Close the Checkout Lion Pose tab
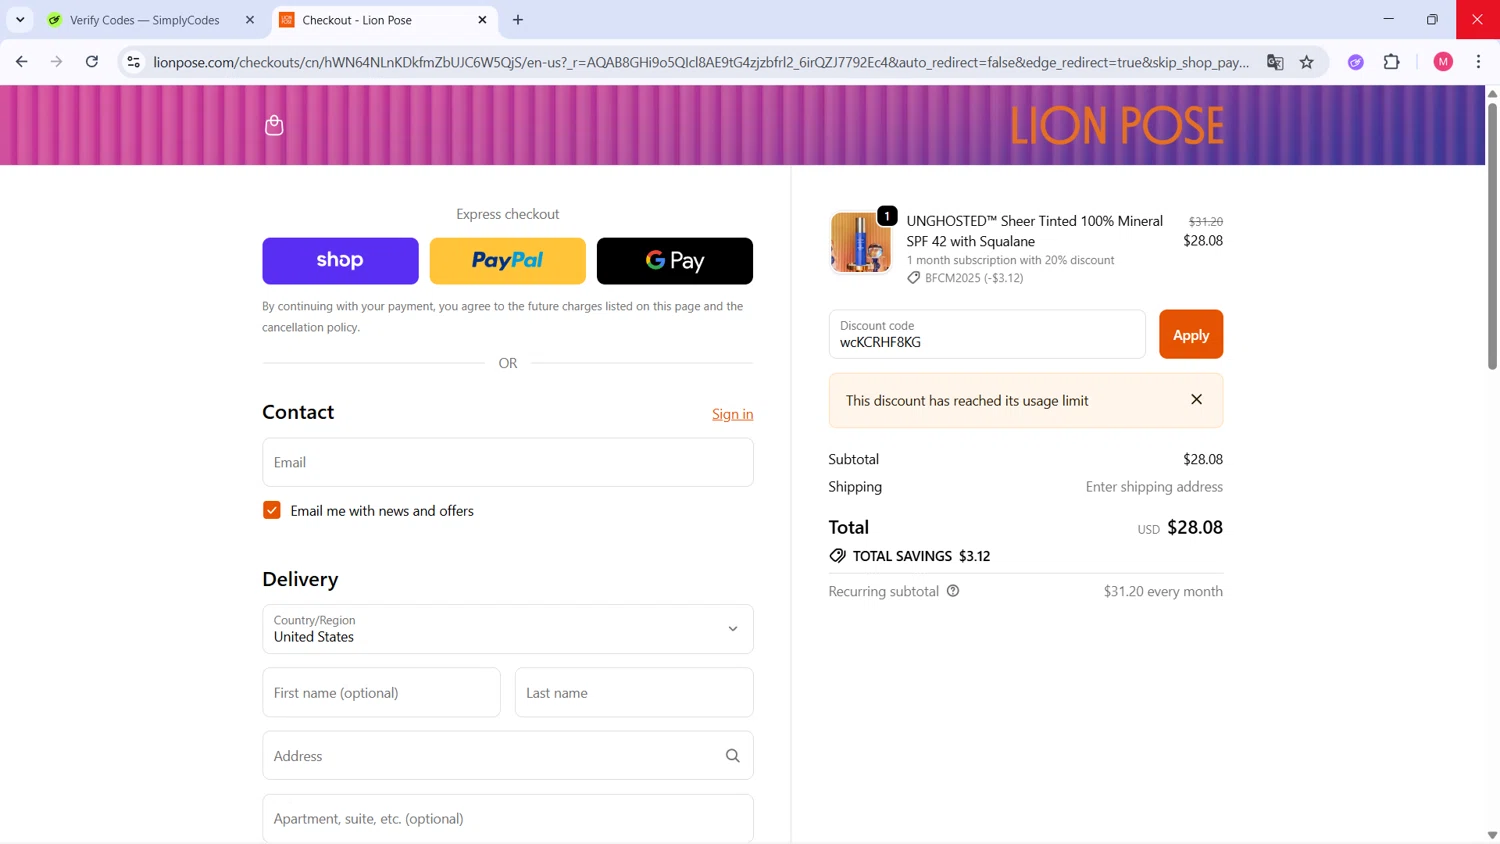 (x=482, y=20)
